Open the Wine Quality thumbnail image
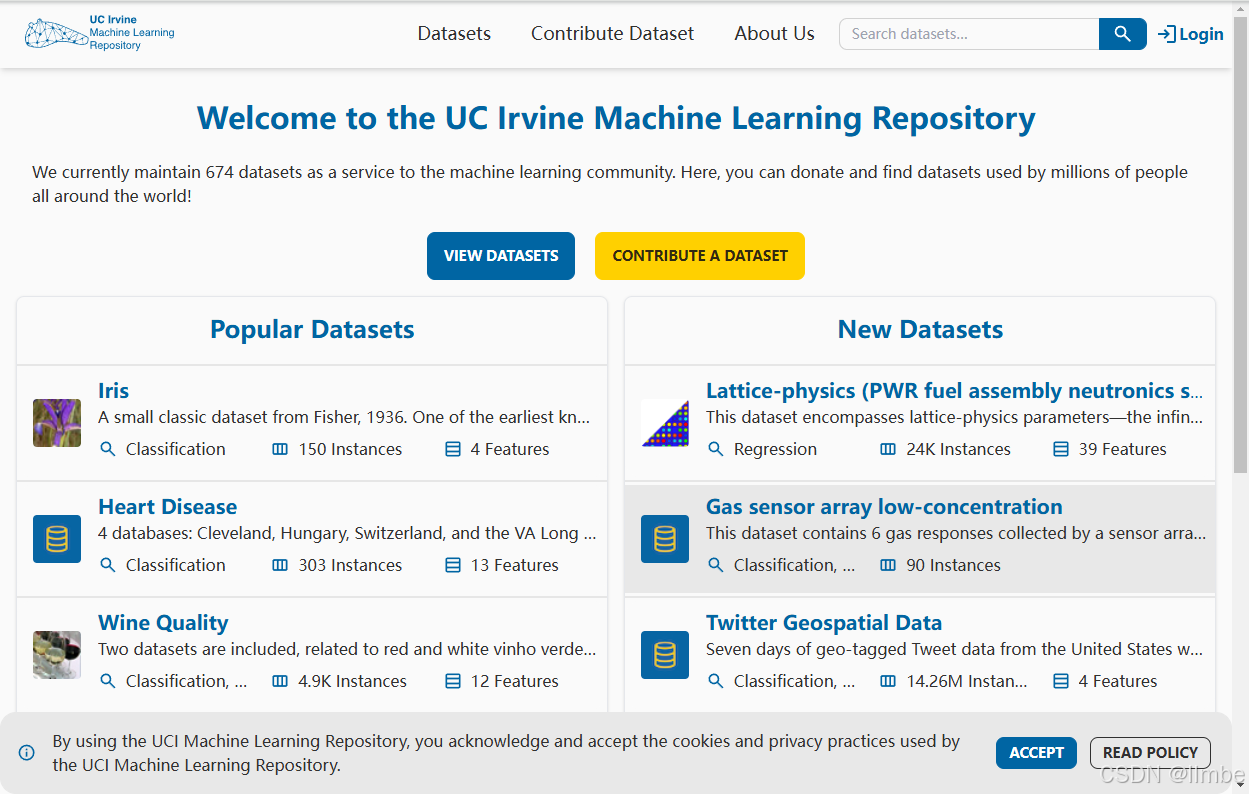The height and width of the screenshot is (794, 1249). [57, 655]
